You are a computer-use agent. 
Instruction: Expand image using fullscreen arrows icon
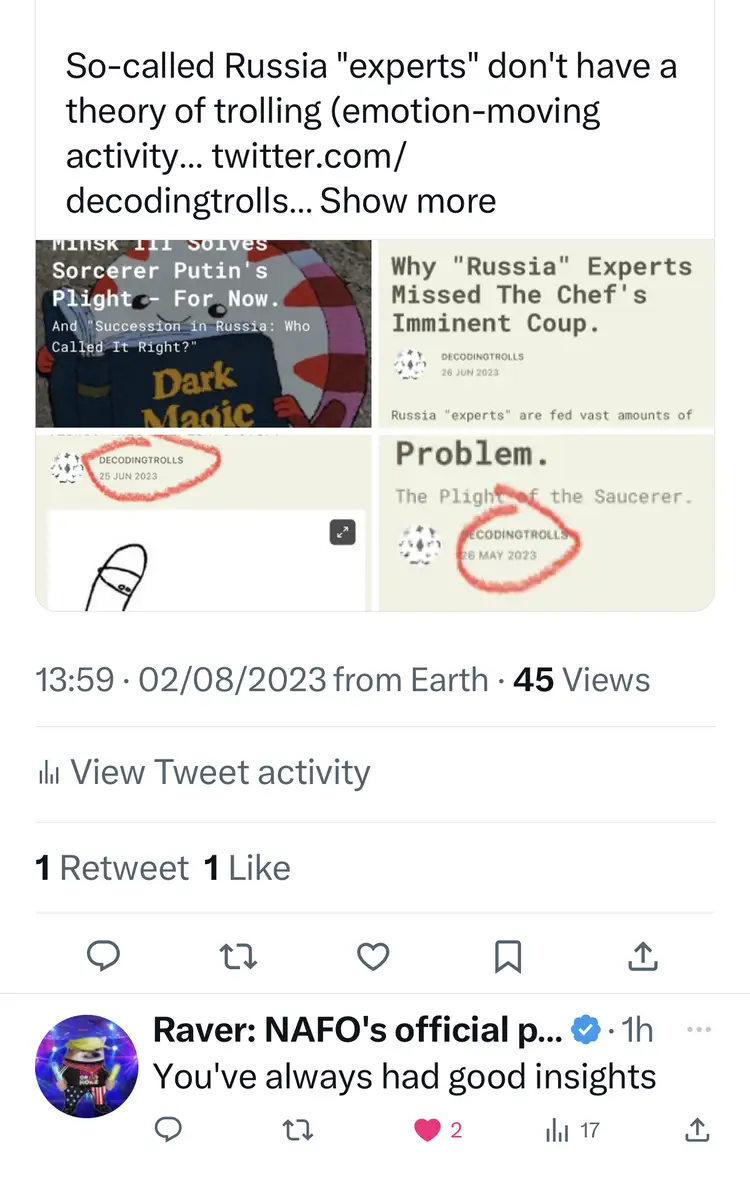click(343, 533)
